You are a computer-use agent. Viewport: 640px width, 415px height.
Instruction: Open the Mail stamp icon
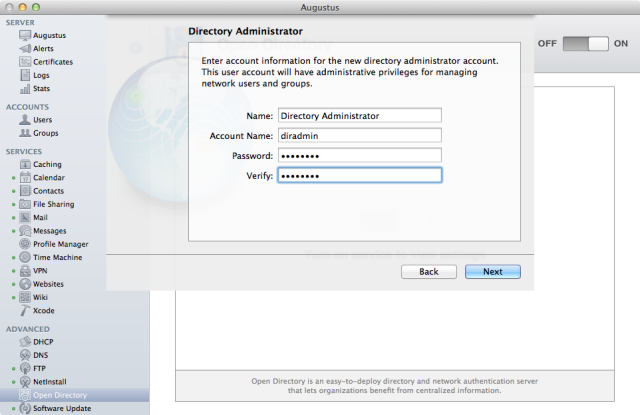(25, 217)
